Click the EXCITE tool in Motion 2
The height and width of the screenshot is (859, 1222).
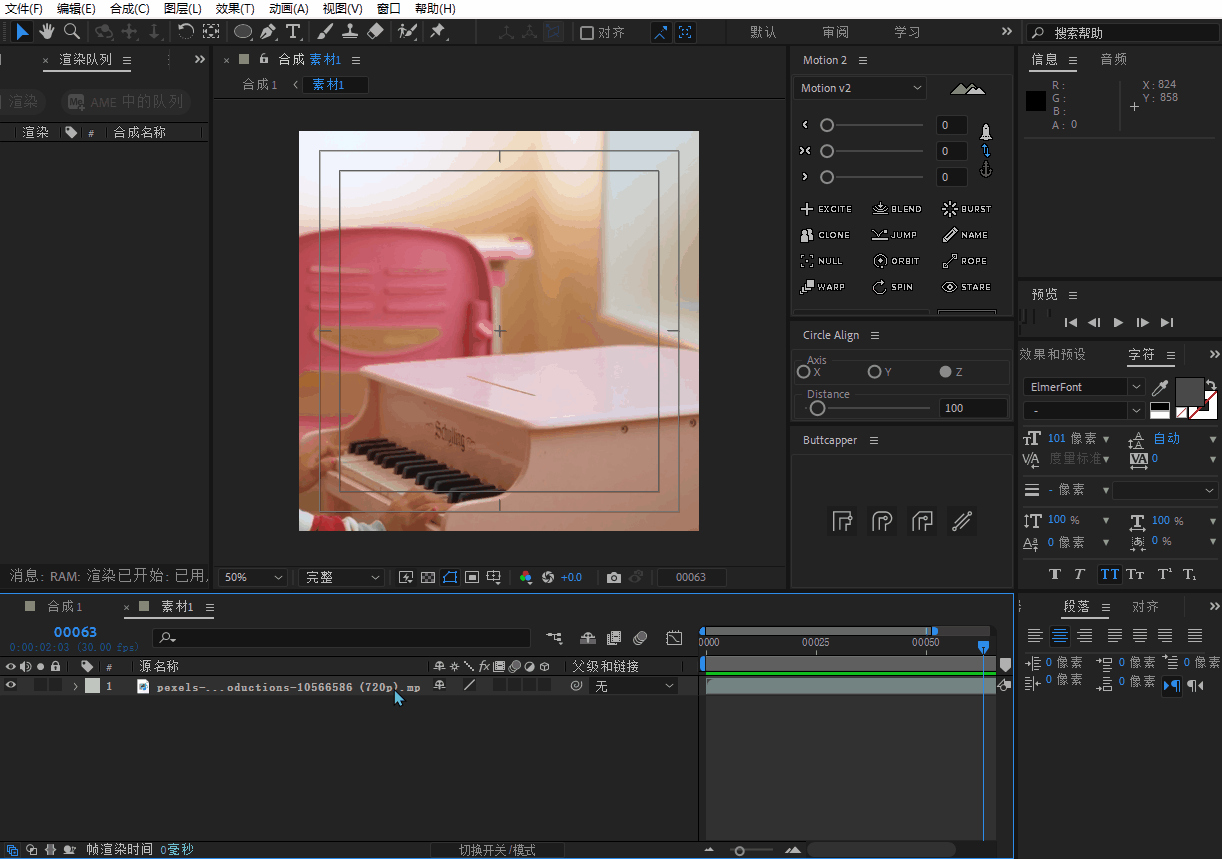pos(826,209)
